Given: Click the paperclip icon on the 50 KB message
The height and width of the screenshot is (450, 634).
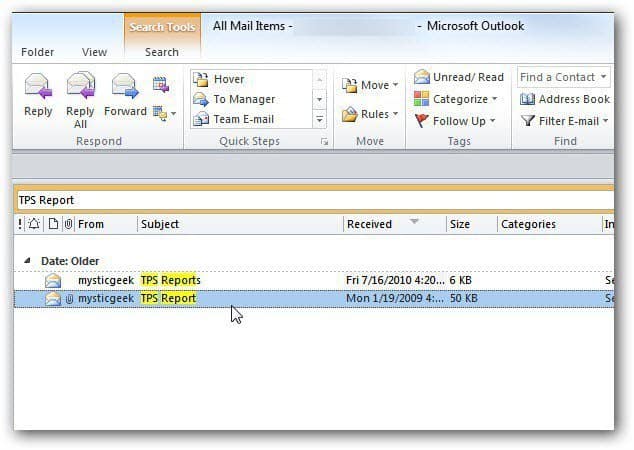Looking at the screenshot, I should [70, 299].
